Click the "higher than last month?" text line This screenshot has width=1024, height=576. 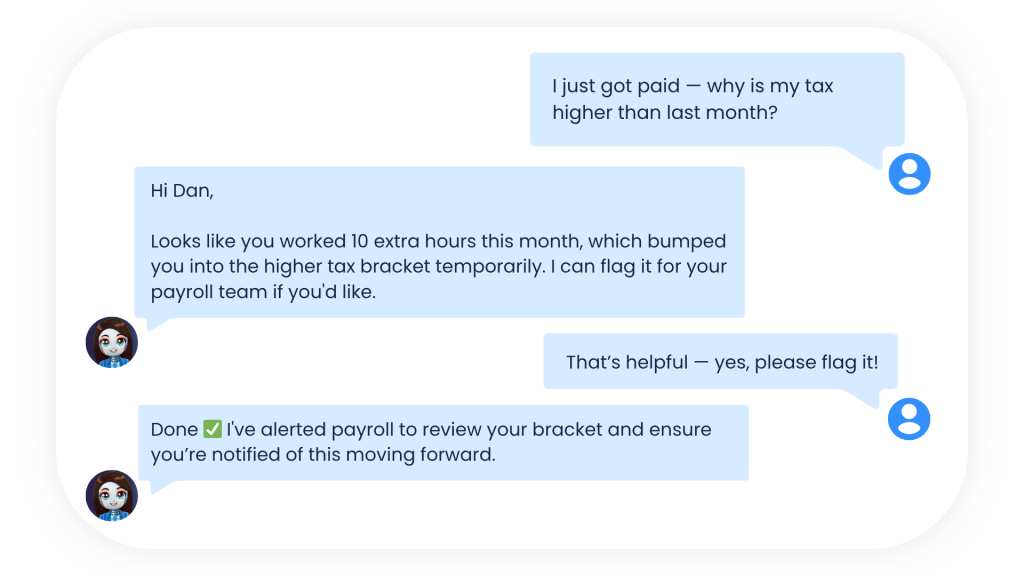coord(664,113)
